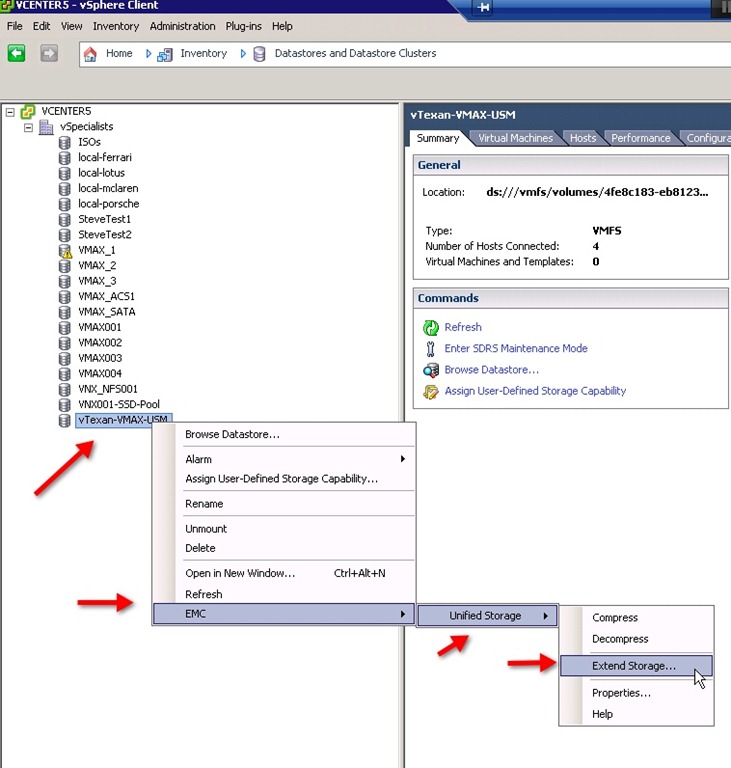Select Unmount in the context menu
Image resolution: width=731 pixels, height=768 pixels.
pos(206,529)
